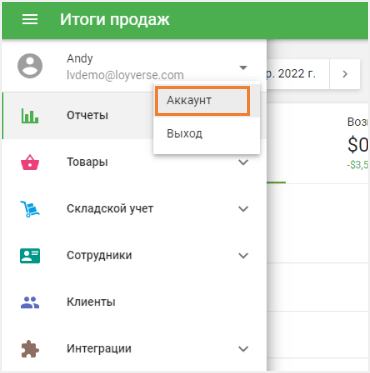Viewport: 370px width, 373px height.
Task: Click the pink Товары basket icon
Action: 30,162
